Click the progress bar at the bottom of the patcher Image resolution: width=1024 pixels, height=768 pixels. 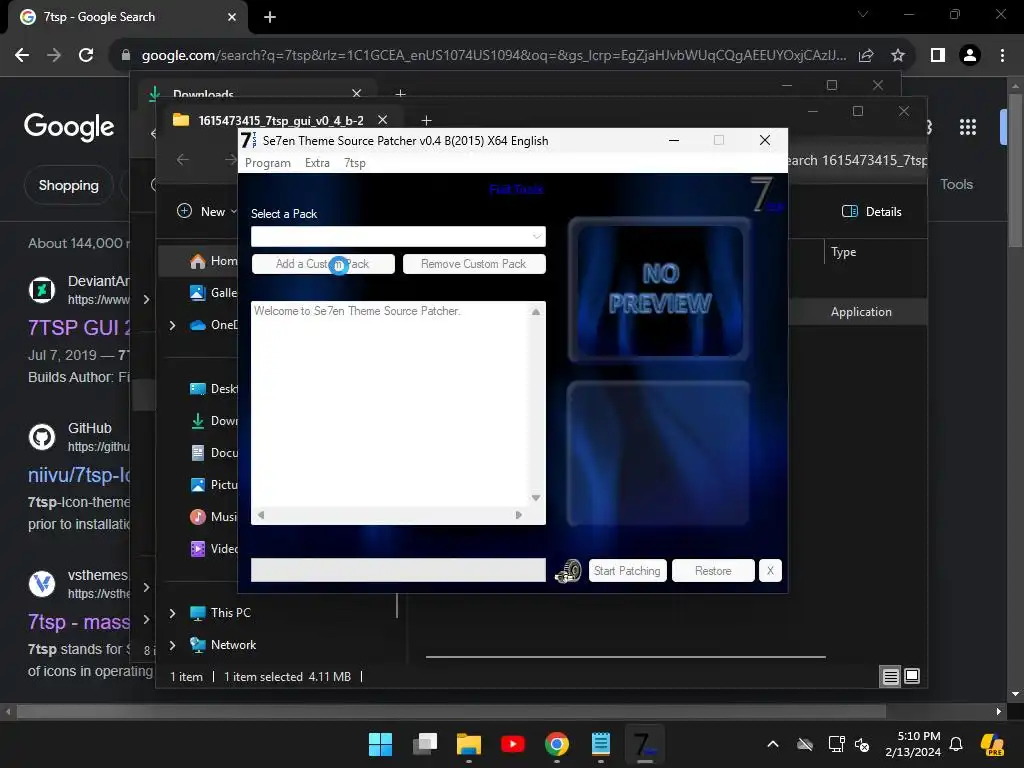click(398, 570)
